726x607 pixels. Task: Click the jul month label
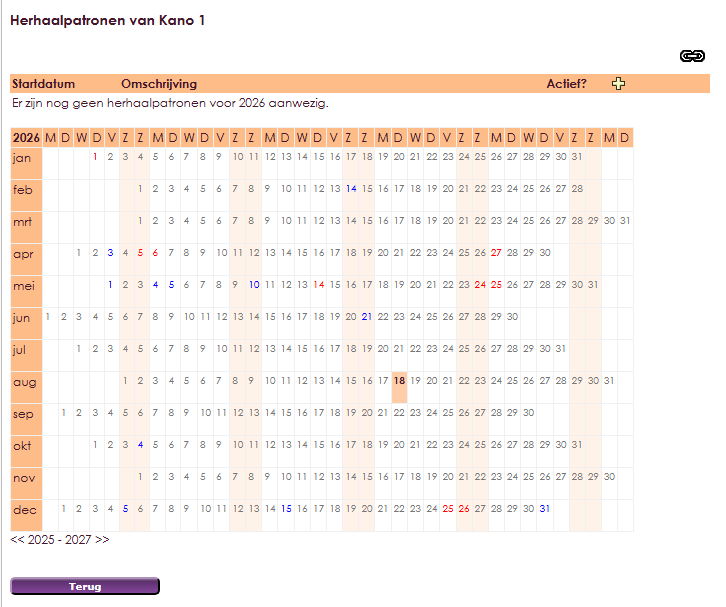pos(19,350)
